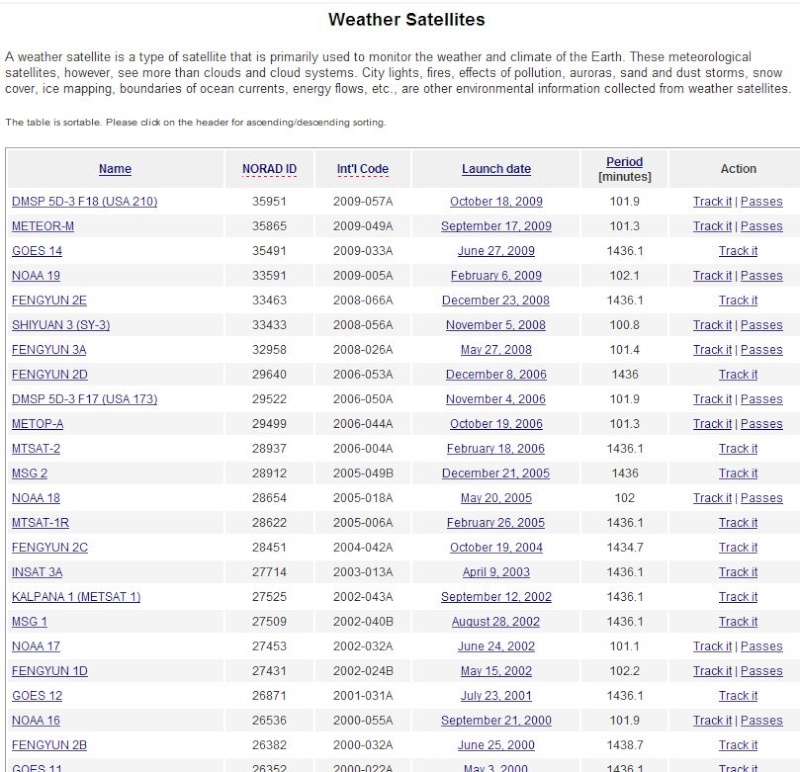
Task: Open the November 5, 2008 launch date
Action: coord(496,325)
